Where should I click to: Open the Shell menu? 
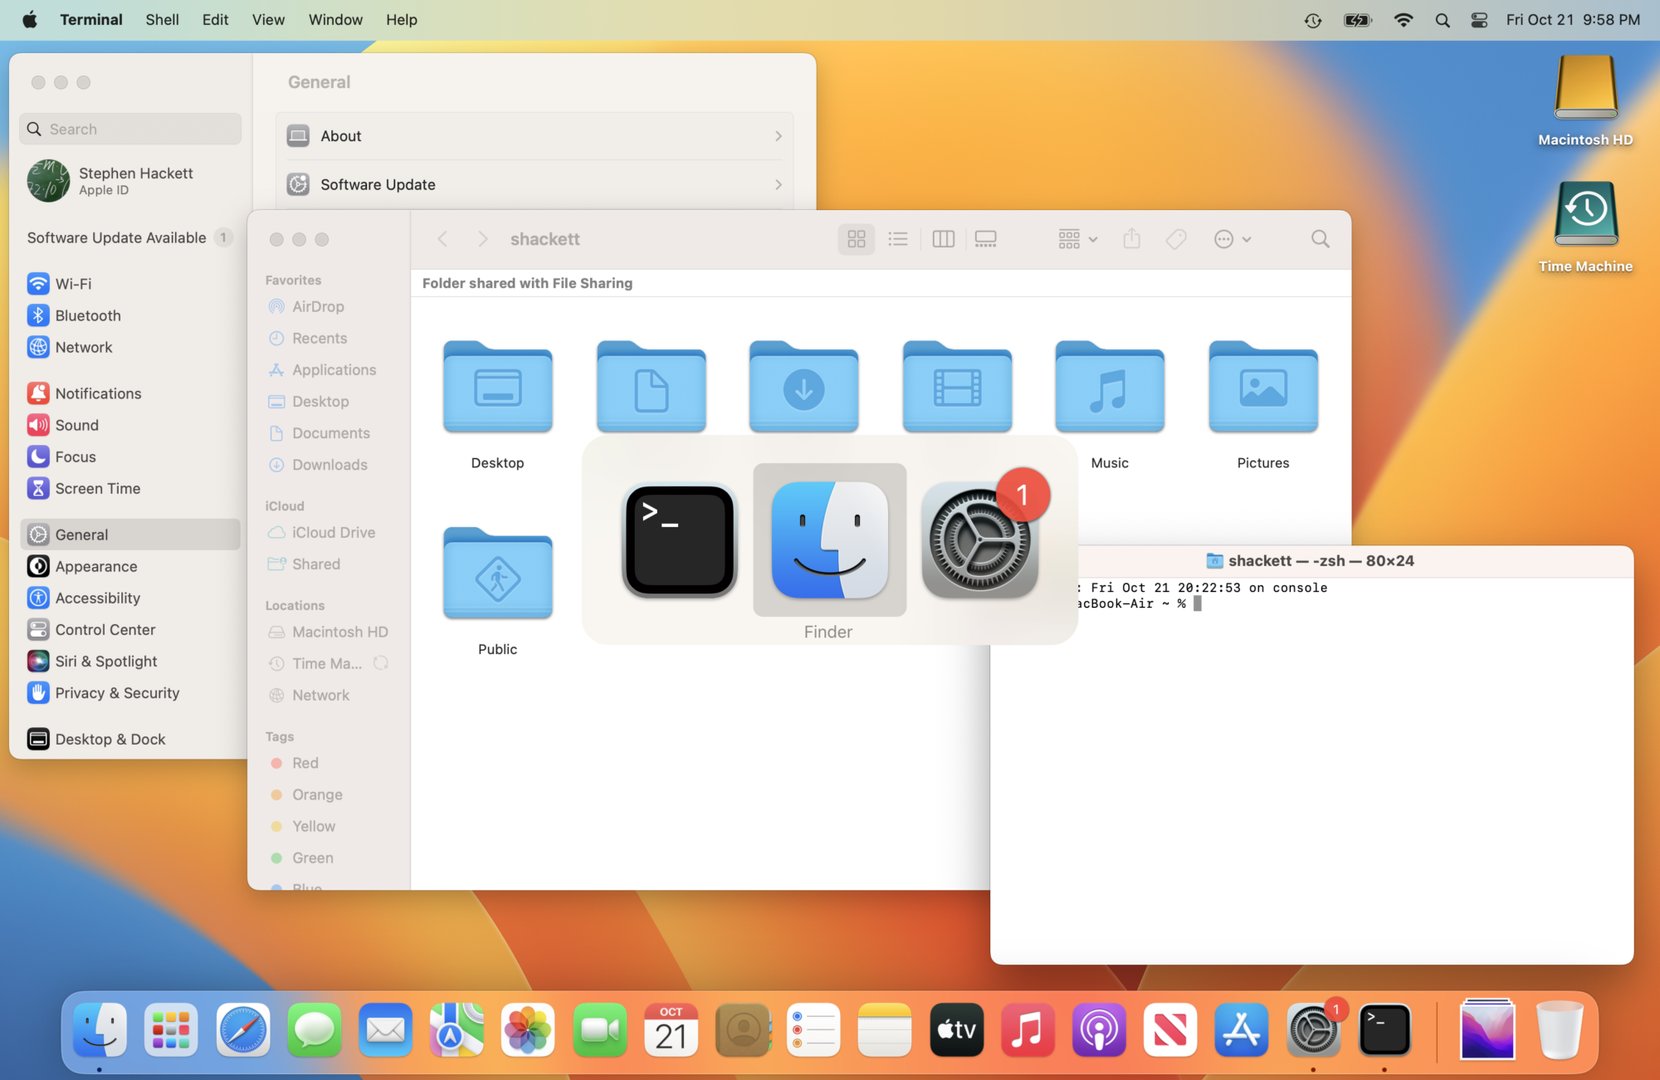coord(162,20)
